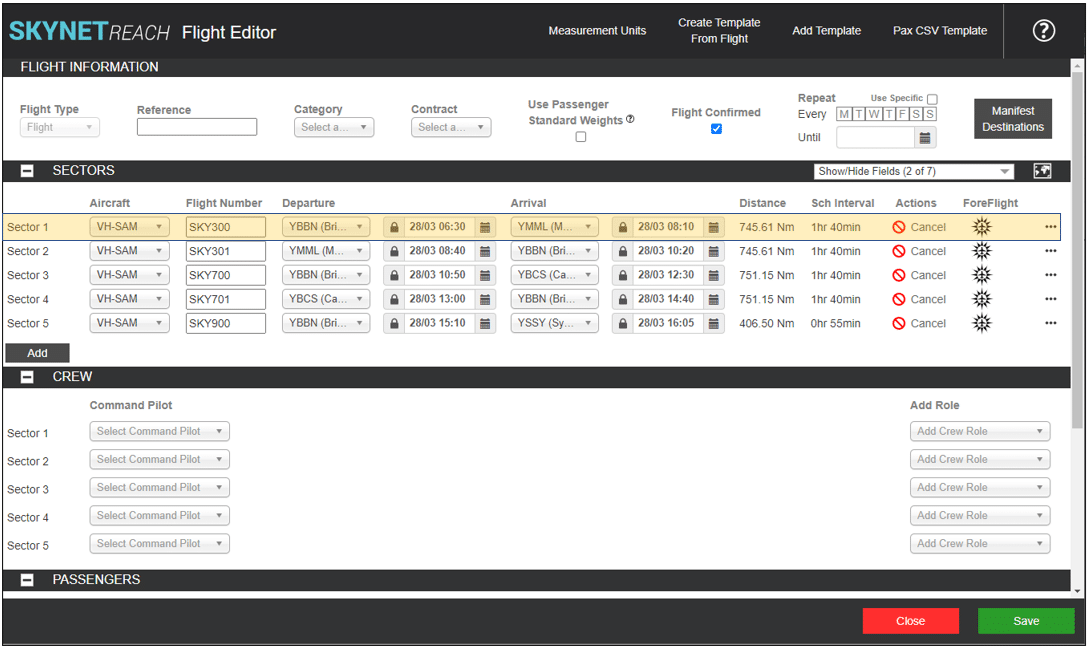This screenshot has width=1089, height=649.
Task: Open three-dots menu for Sector 3
Action: click(x=1050, y=275)
